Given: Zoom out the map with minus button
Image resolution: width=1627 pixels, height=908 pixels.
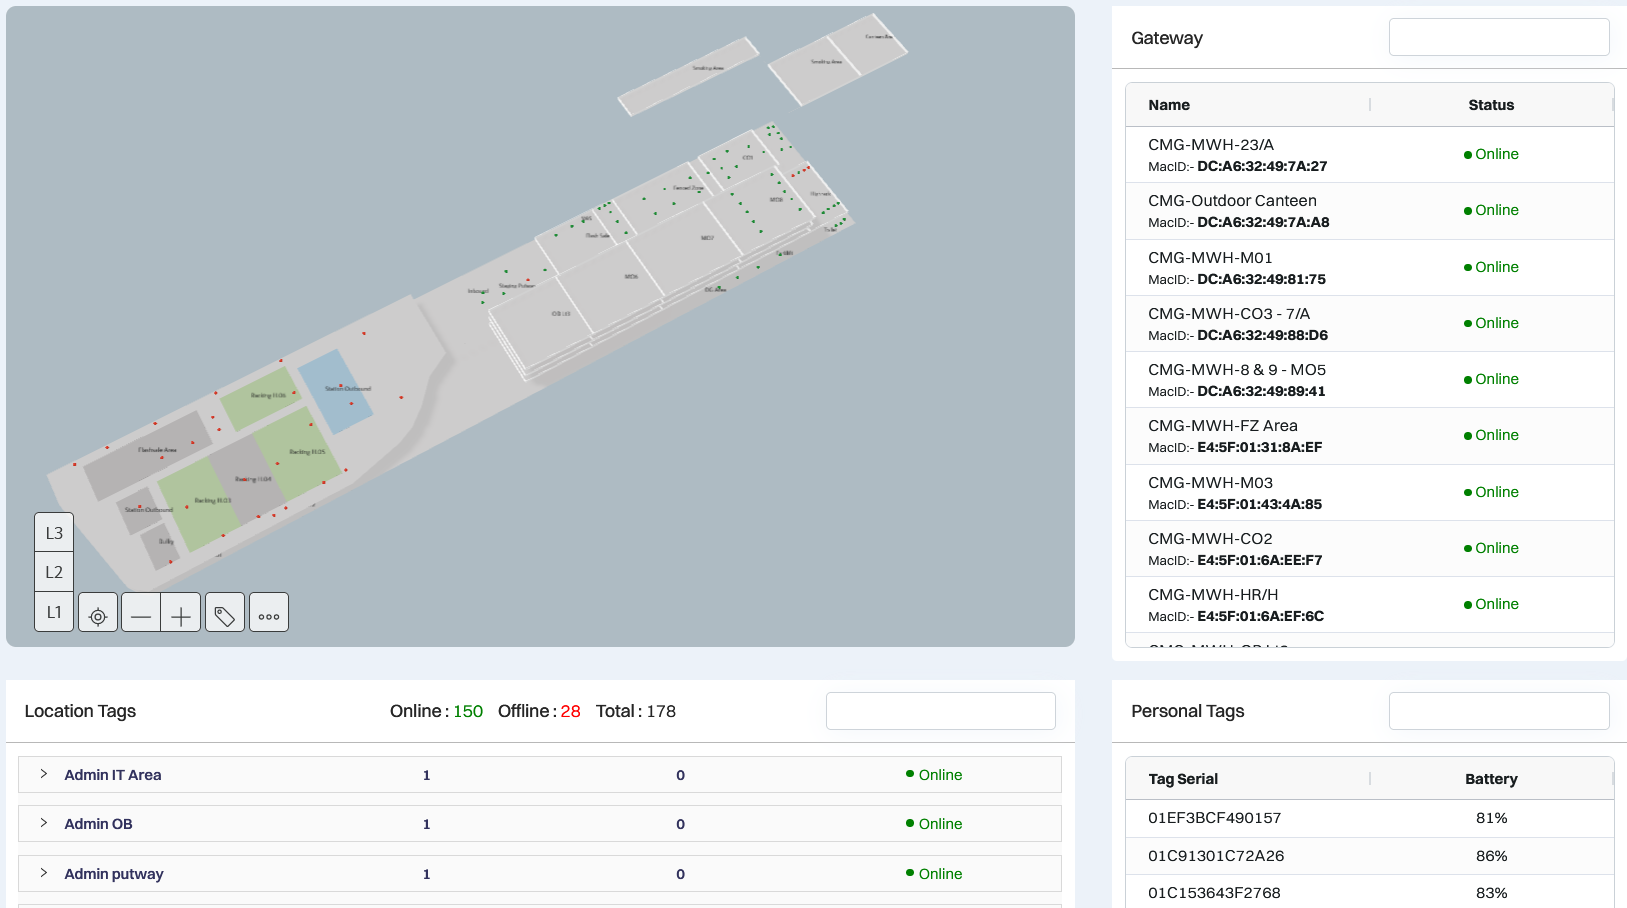Looking at the screenshot, I should [141, 612].
